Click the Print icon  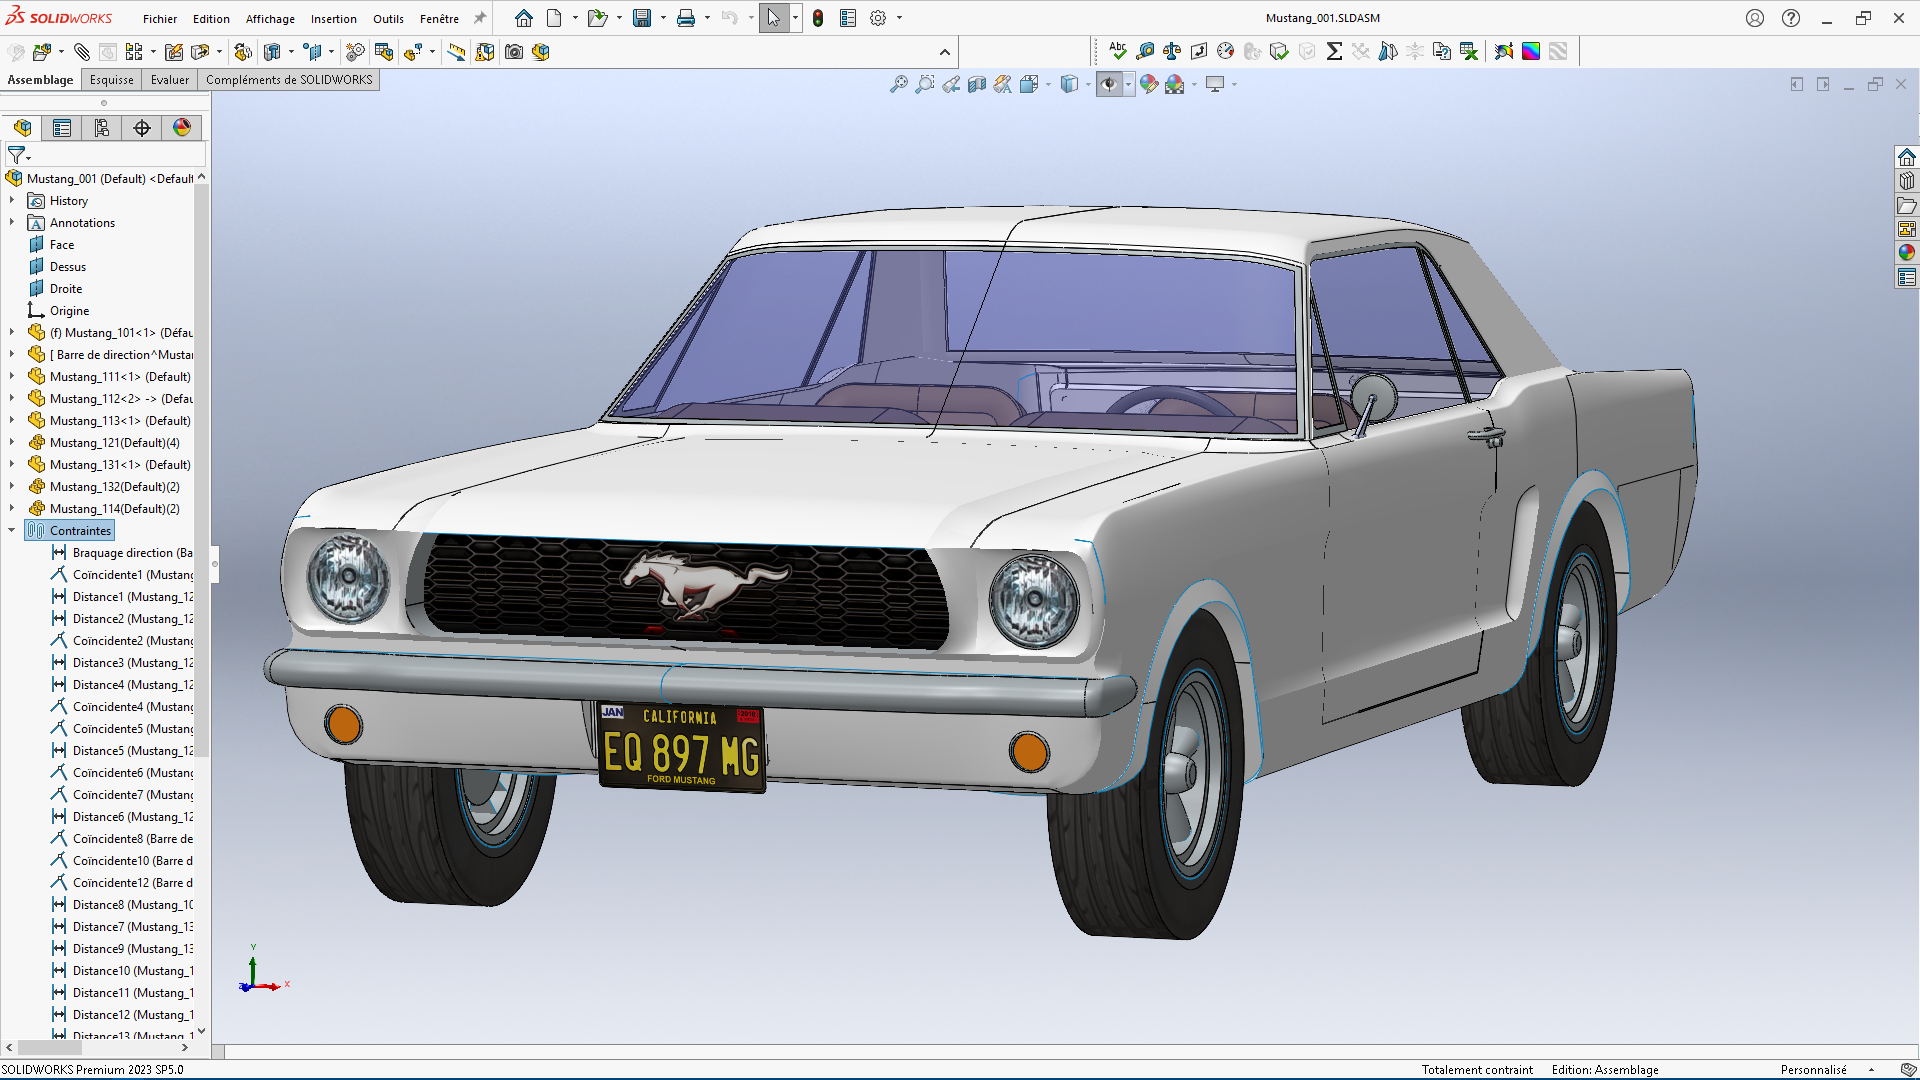686,18
